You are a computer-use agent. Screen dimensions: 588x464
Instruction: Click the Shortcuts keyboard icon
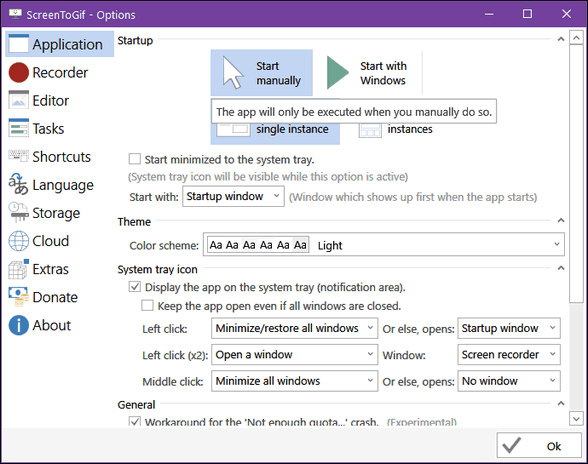(x=18, y=156)
